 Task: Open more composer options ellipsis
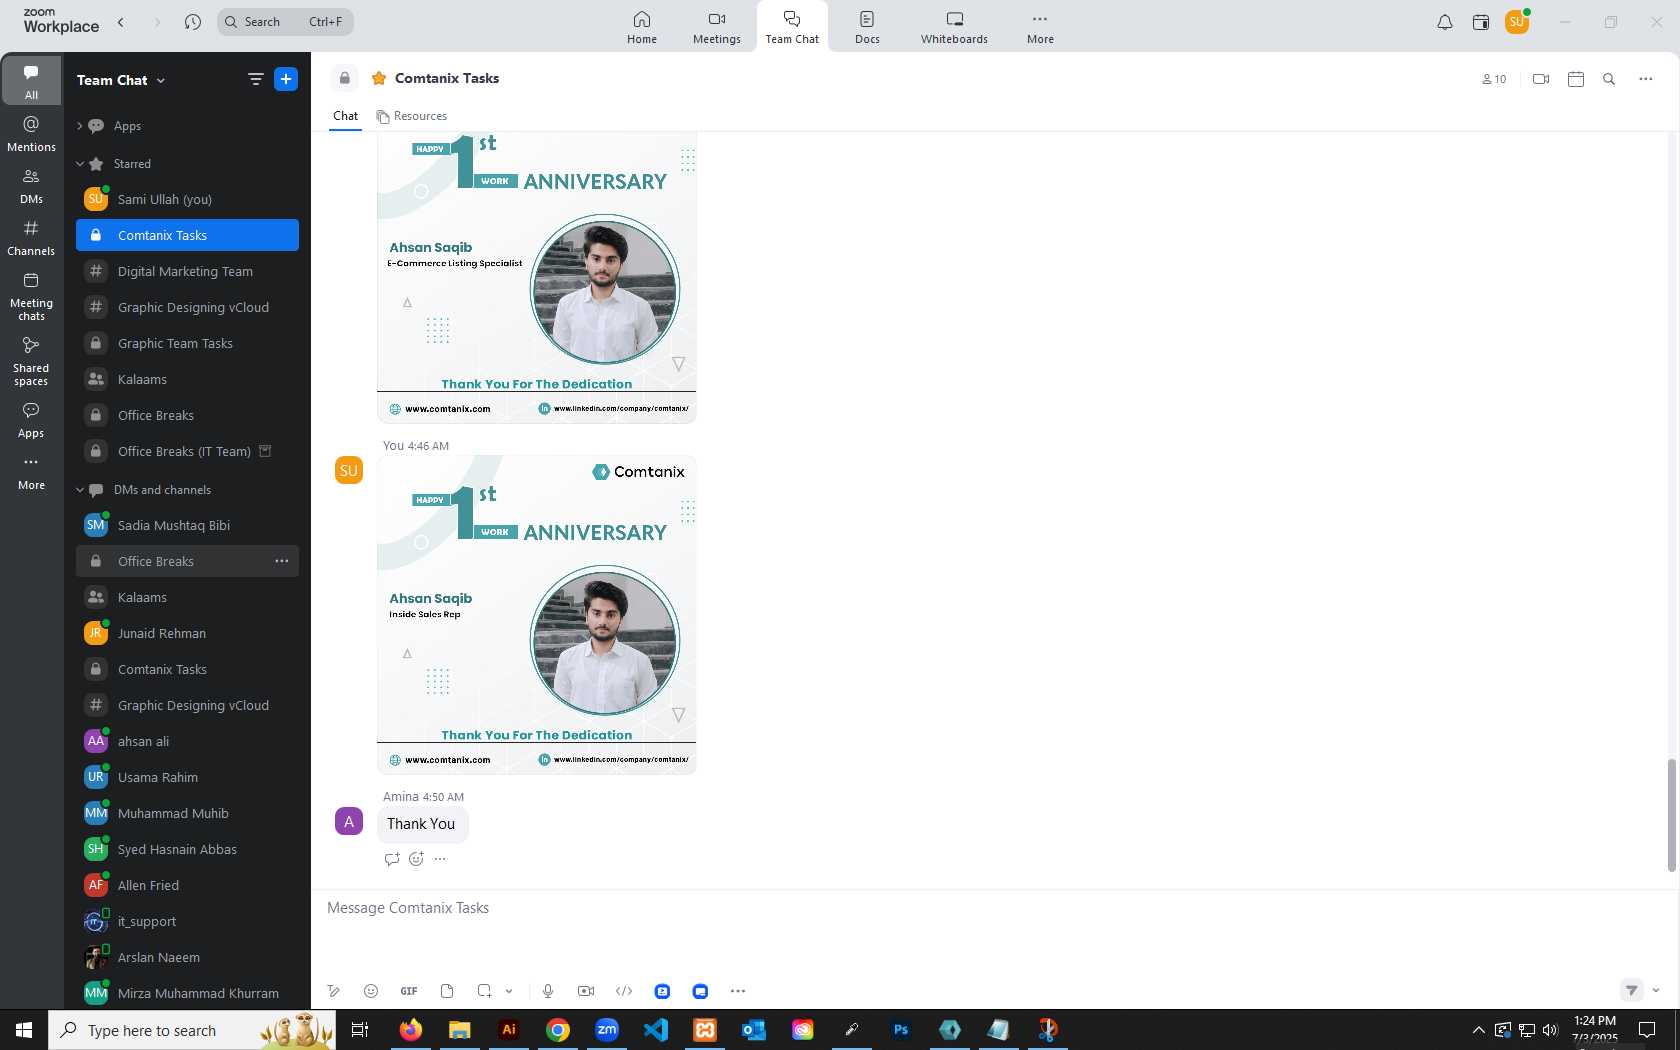738,991
